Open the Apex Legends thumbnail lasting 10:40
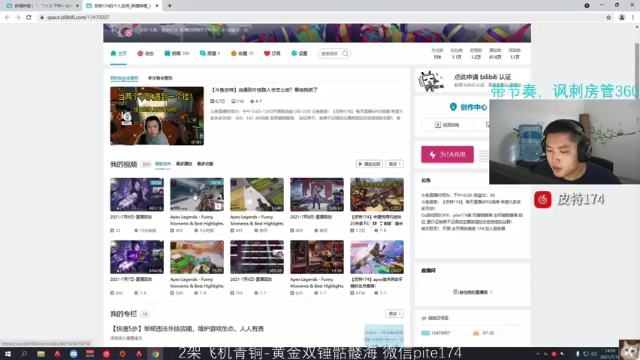The width and height of the screenshot is (640, 360). [257, 194]
